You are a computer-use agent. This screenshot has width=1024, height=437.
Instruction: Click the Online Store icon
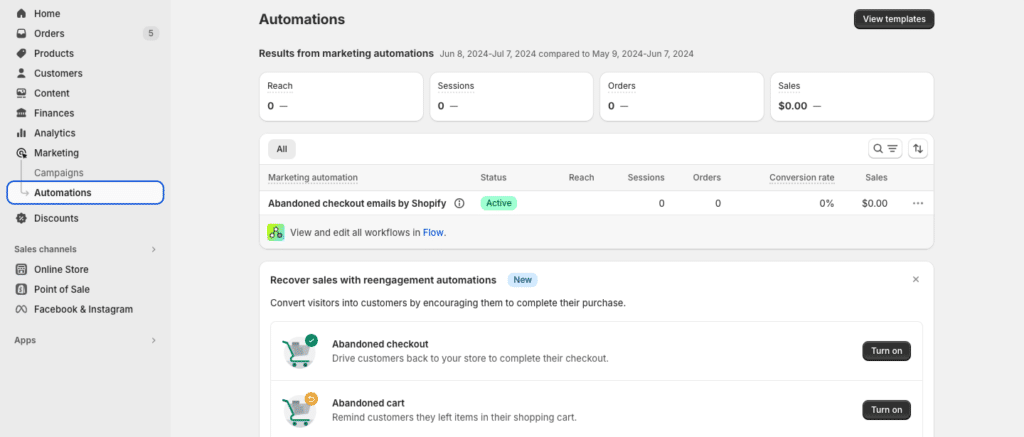[22, 269]
